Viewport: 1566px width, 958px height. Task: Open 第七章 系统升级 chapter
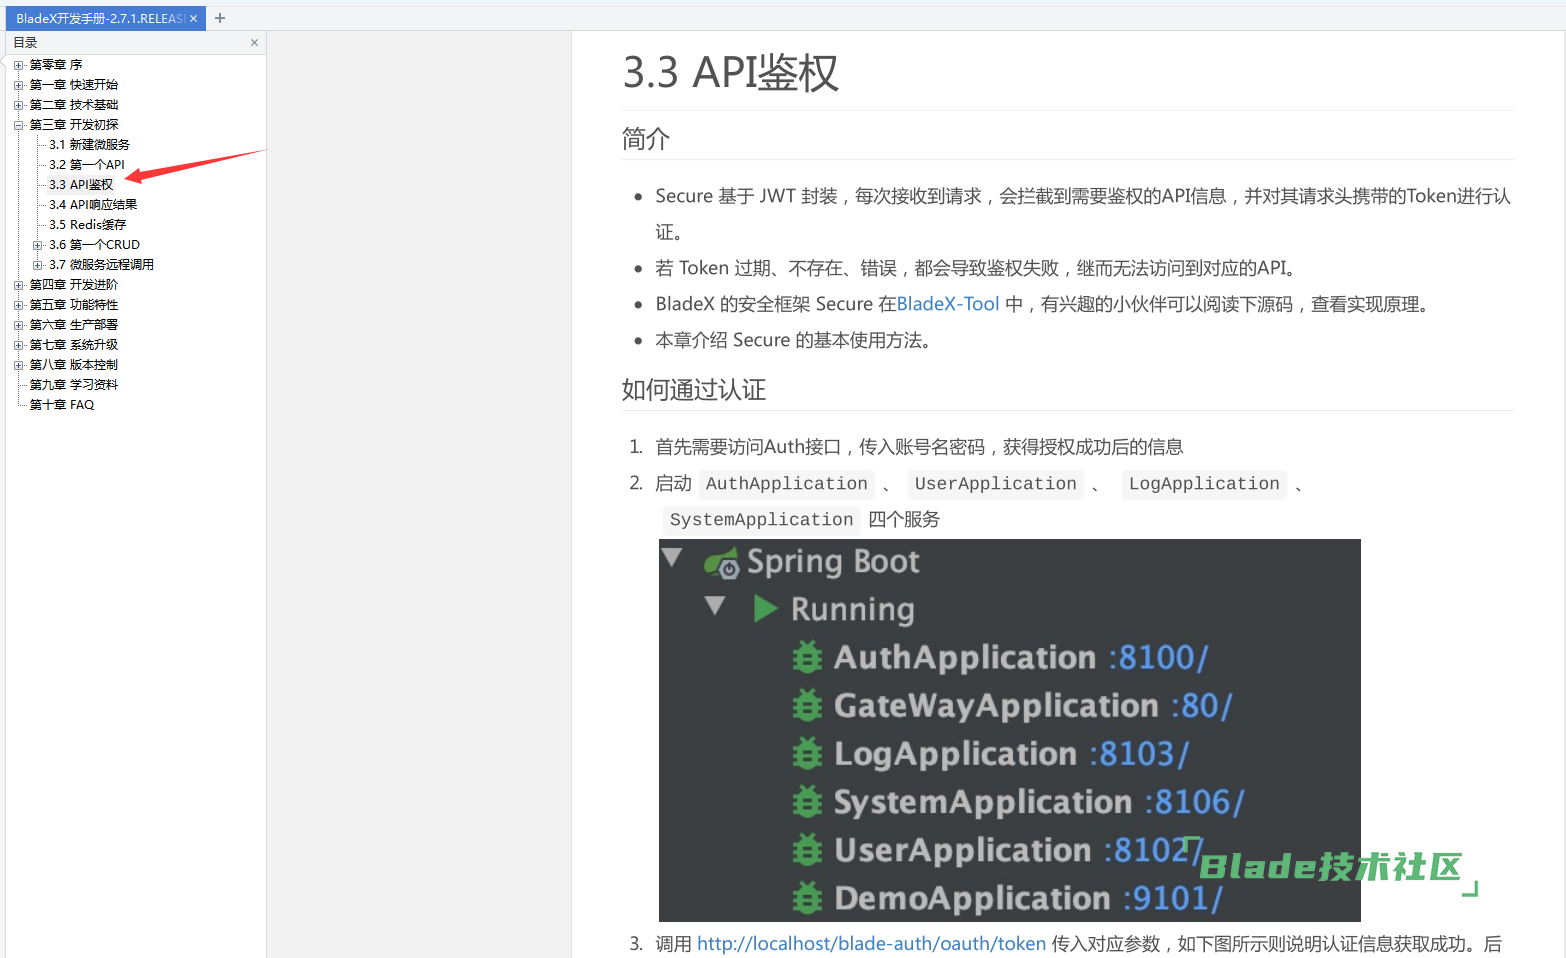point(74,345)
